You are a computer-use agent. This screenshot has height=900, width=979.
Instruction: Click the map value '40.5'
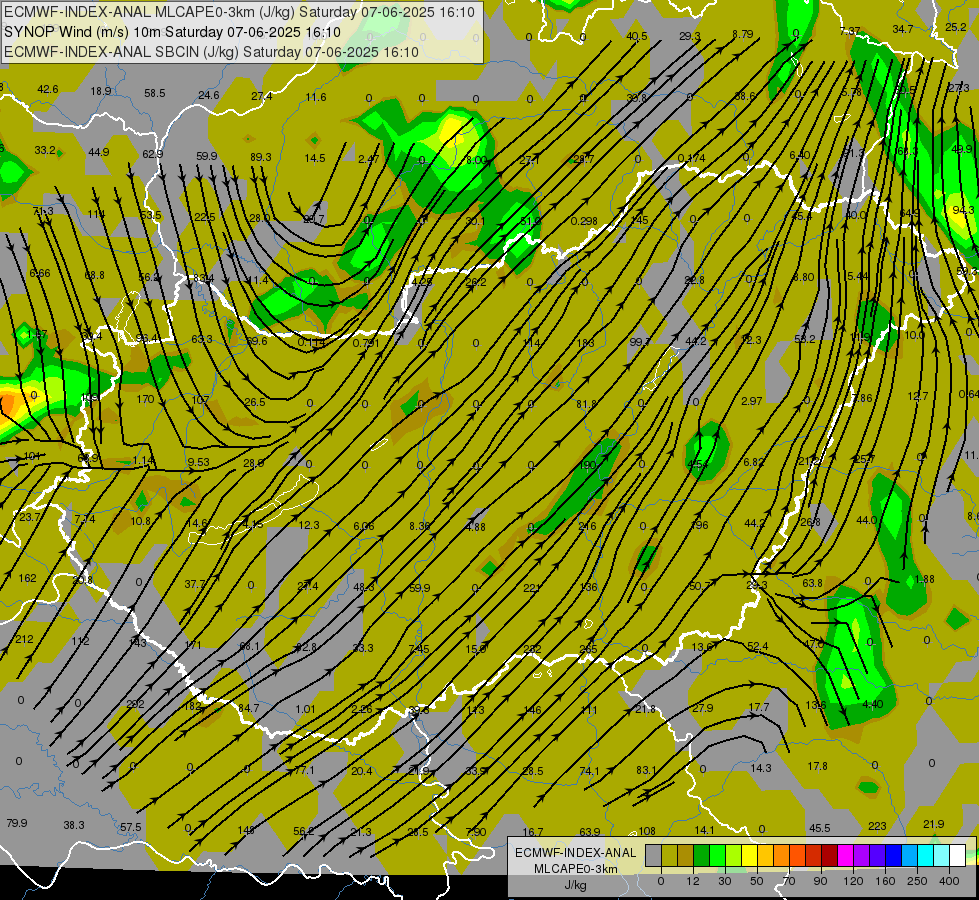pos(636,36)
